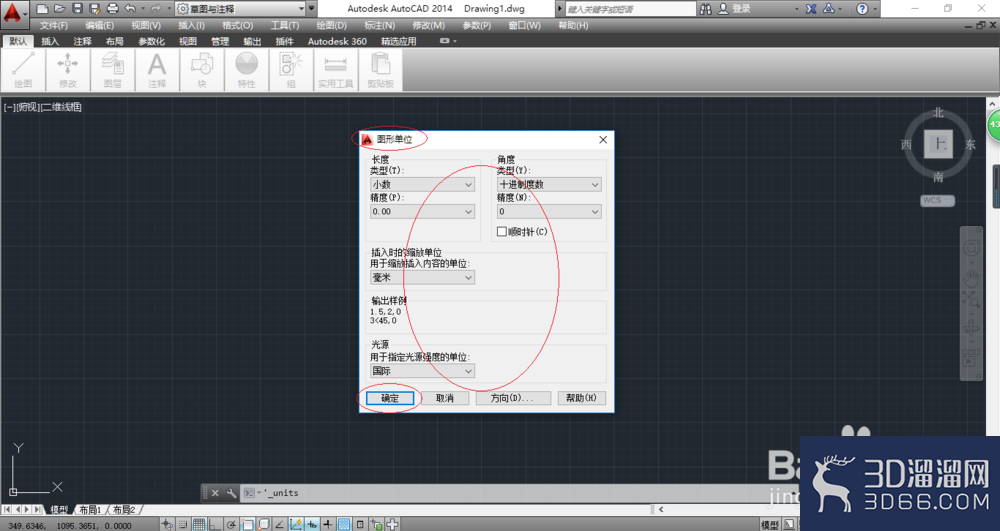Click the search keyword input field
This screenshot has width=1000, height=531.
[631, 9]
